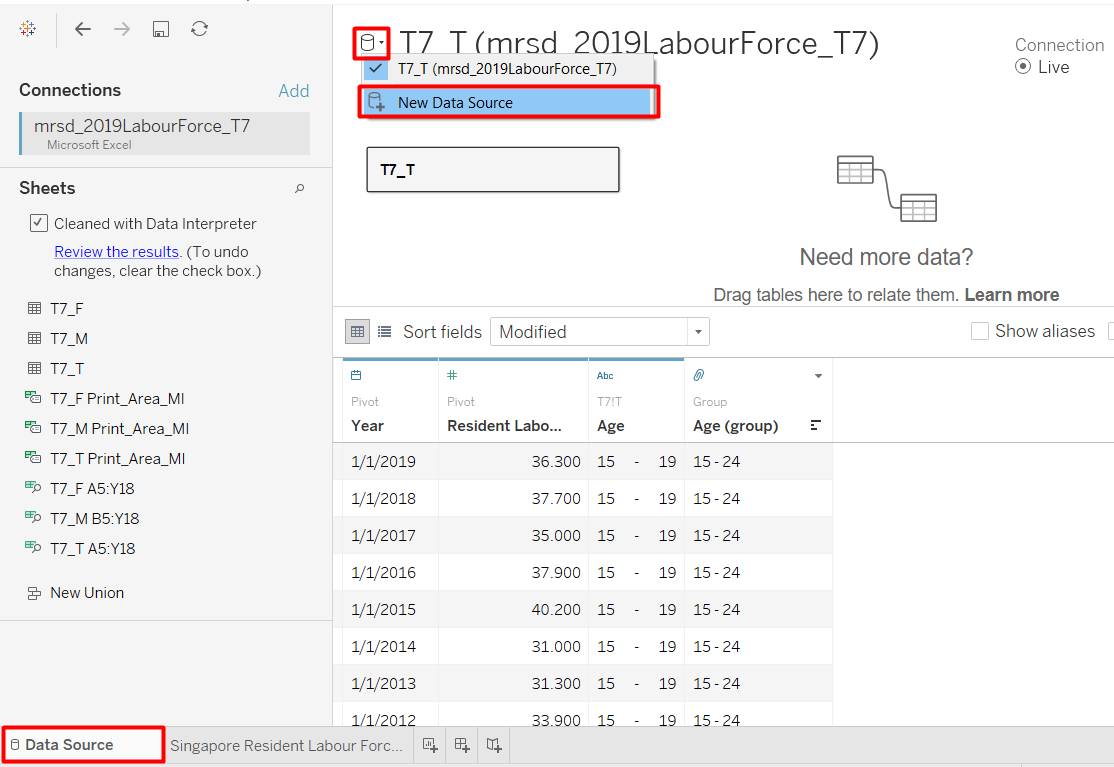Enable Show aliases
This screenshot has height=767, width=1114.
(979, 331)
